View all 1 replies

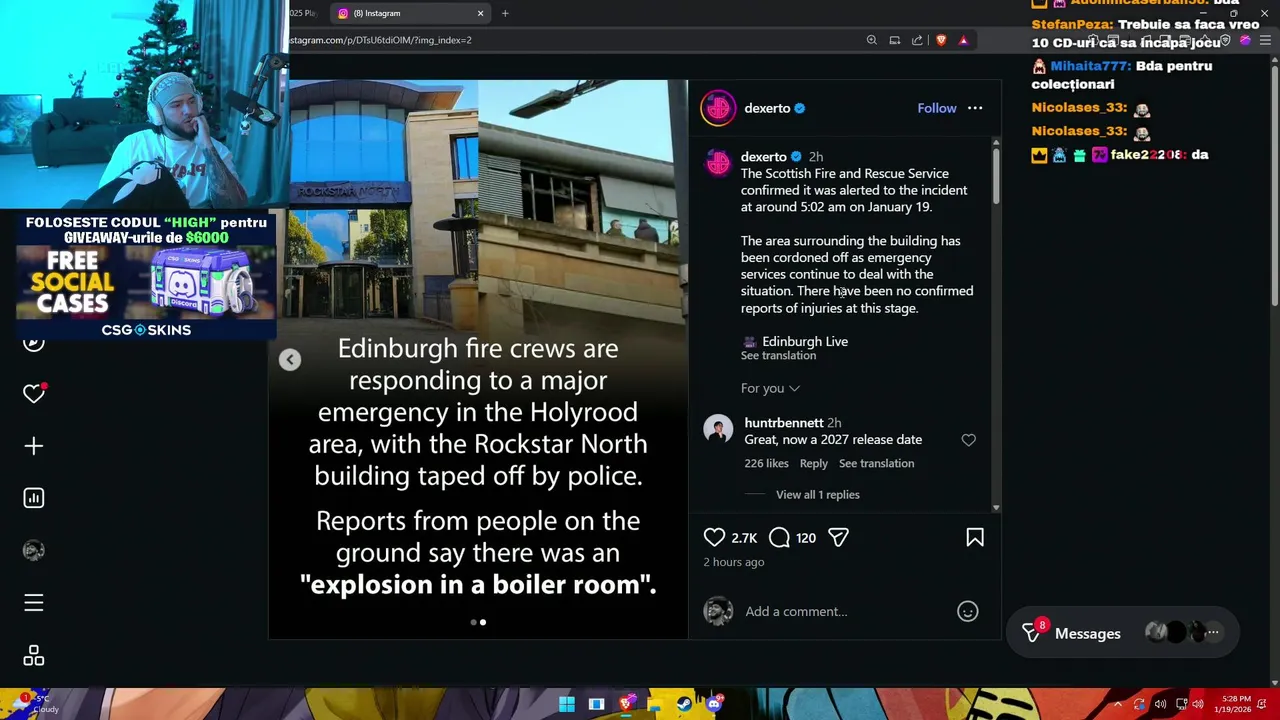(817, 495)
